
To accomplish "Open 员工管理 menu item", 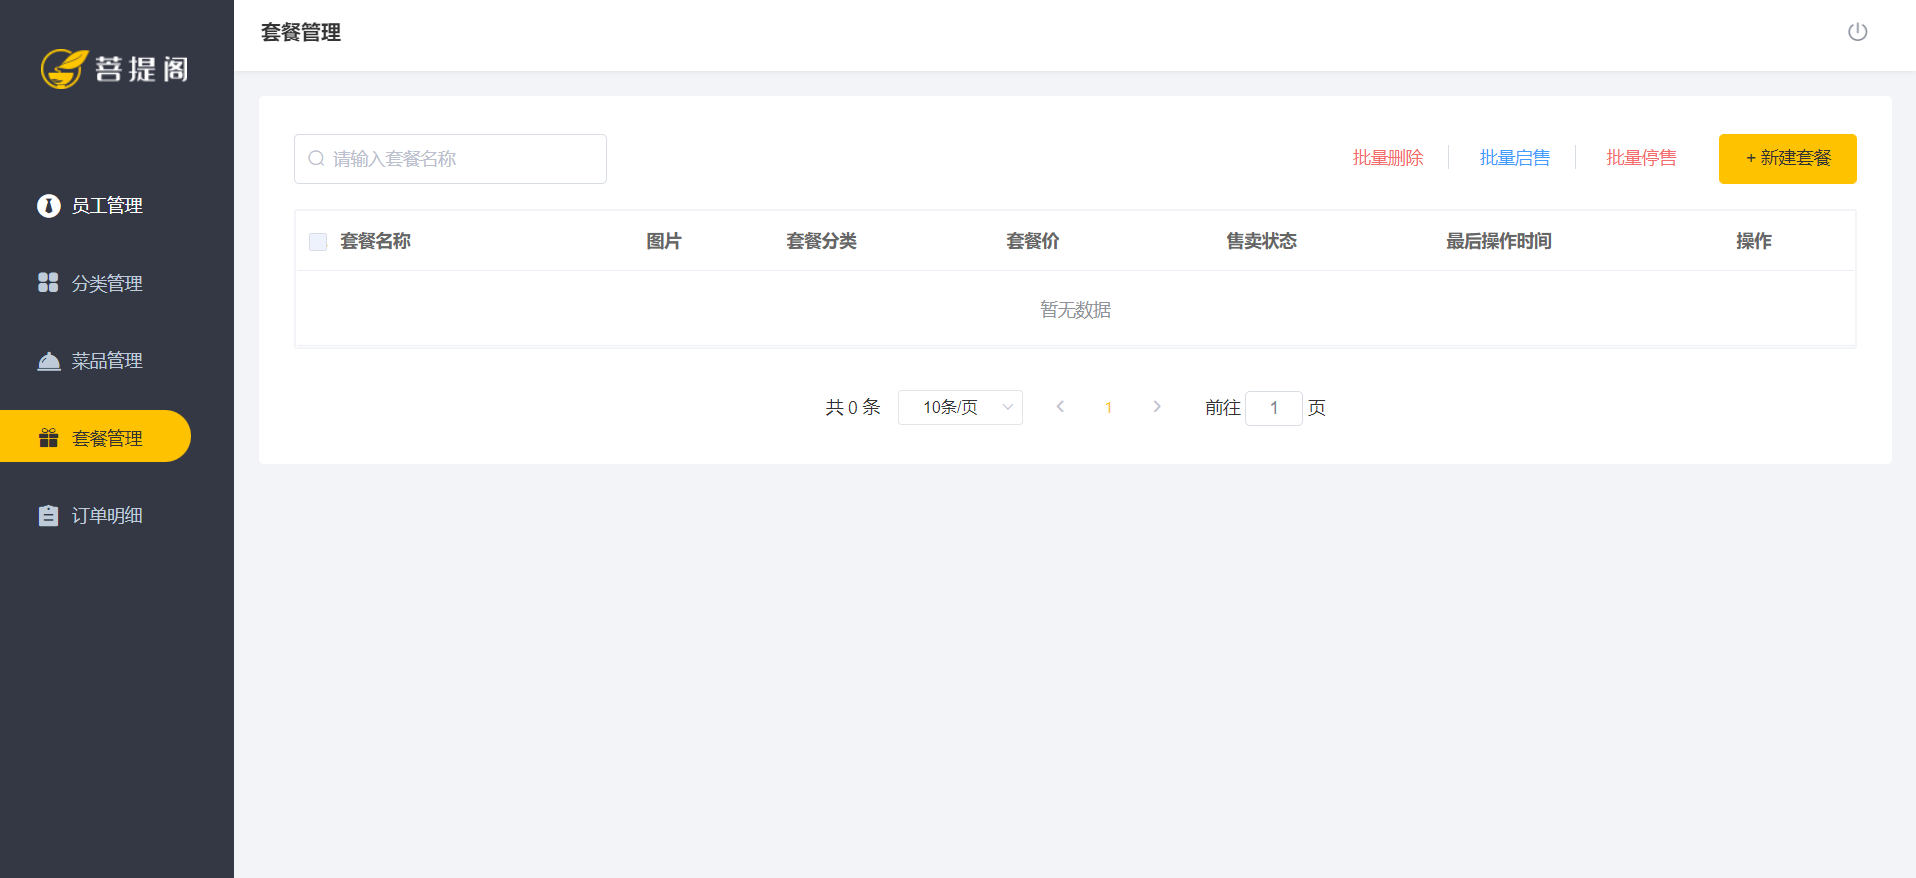I will tap(107, 205).
